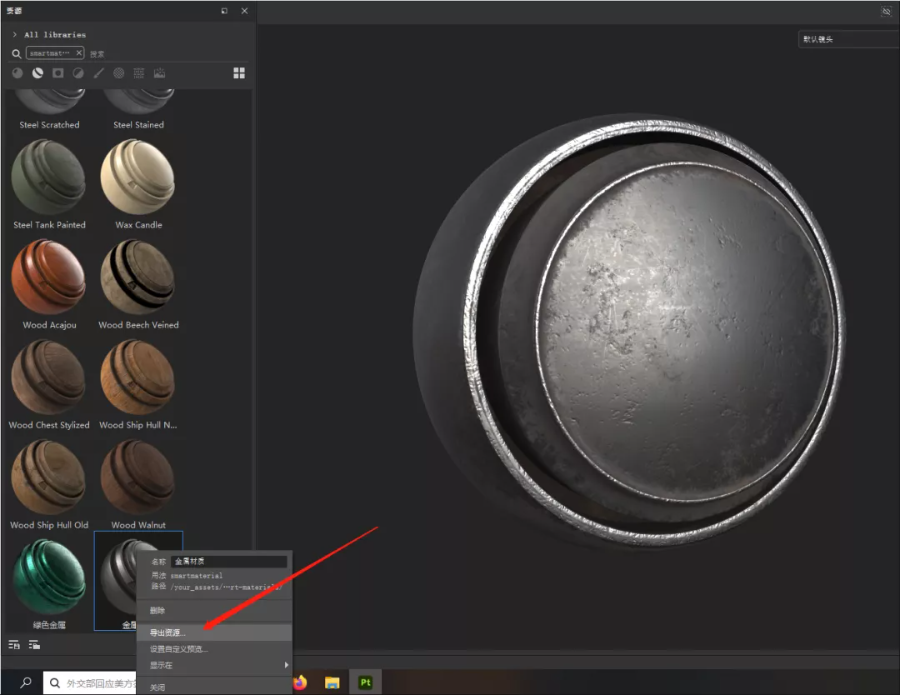Filter assets by Smart masks icon
The width and height of the screenshot is (900, 695).
pyautogui.click(x=58, y=73)
